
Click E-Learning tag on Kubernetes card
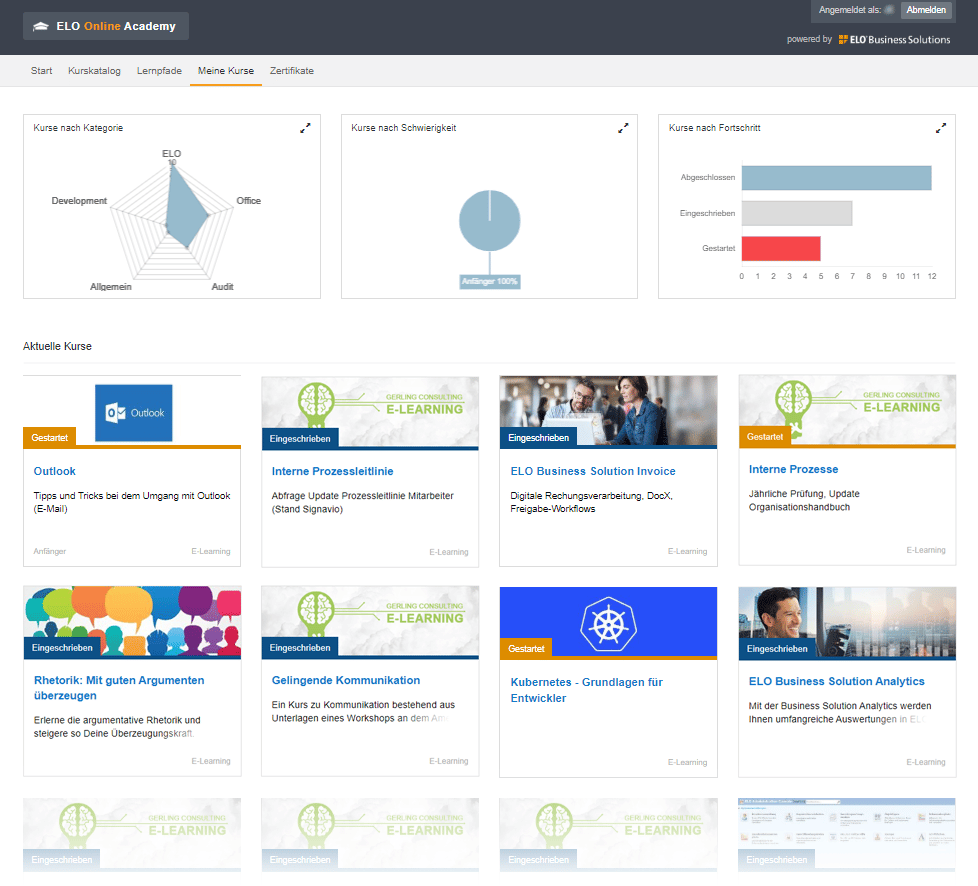(x=687, y=762)
